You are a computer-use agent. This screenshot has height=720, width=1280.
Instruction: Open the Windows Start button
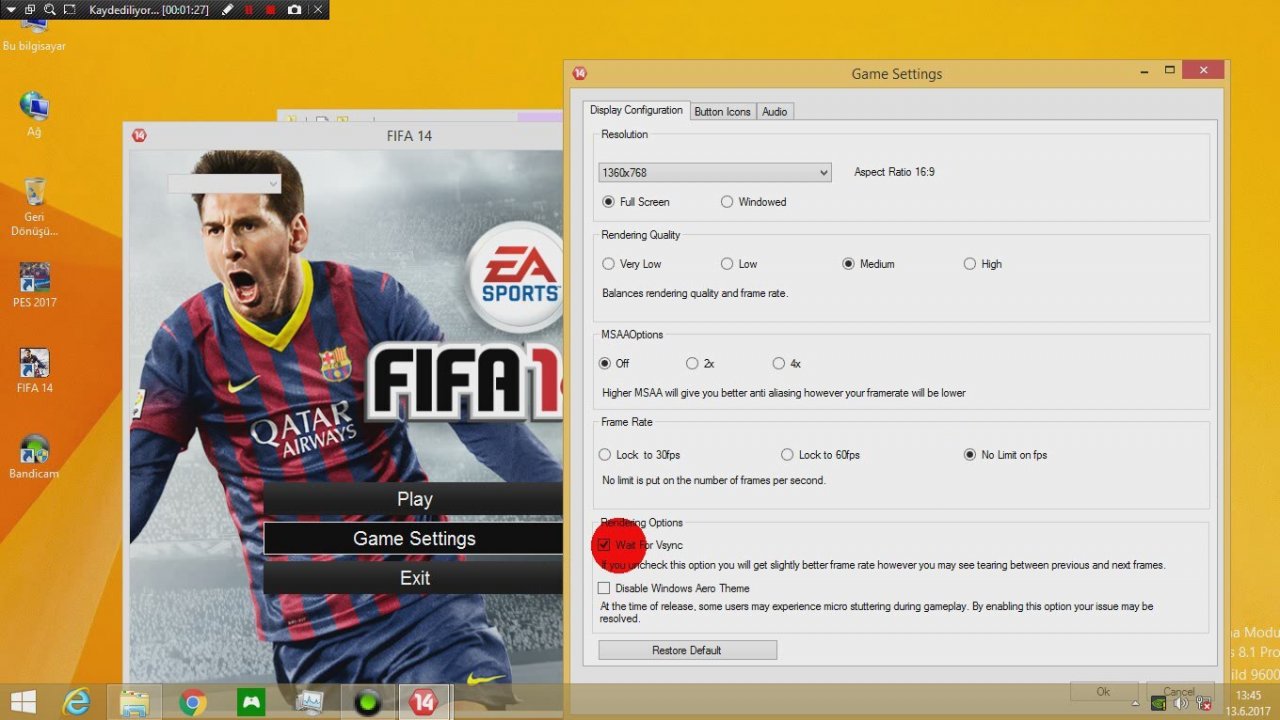point(24,702)
